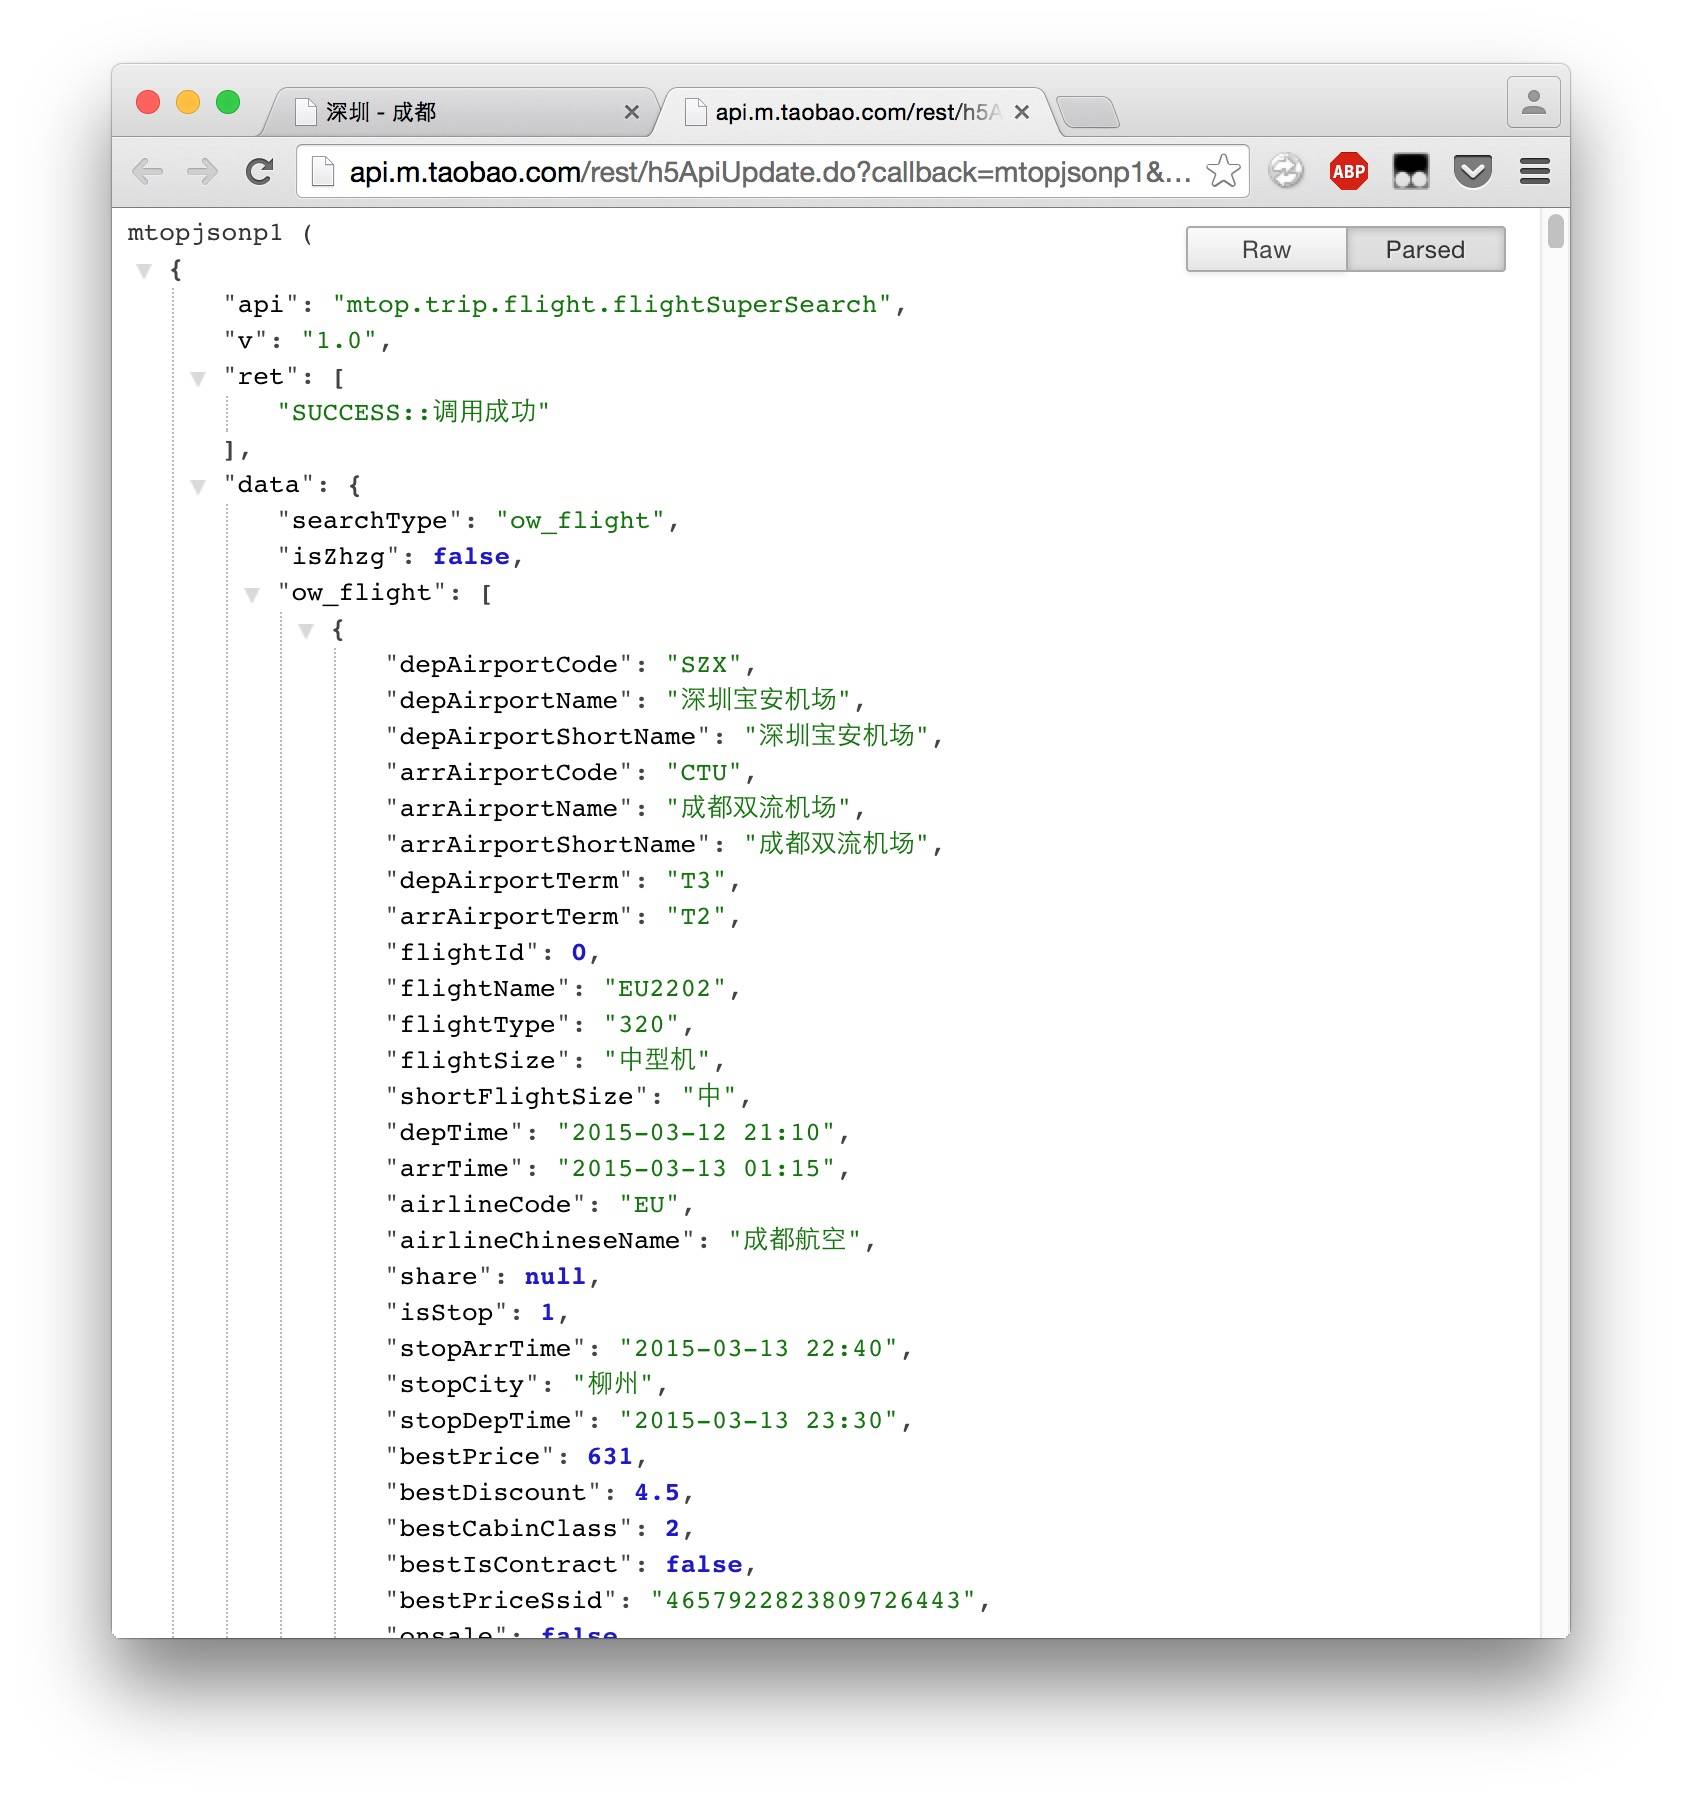The width and height of the screenshot is (1682, 1798).
Task: Click the depAirportCode "SZX" value
Action: tap(704, 665)
